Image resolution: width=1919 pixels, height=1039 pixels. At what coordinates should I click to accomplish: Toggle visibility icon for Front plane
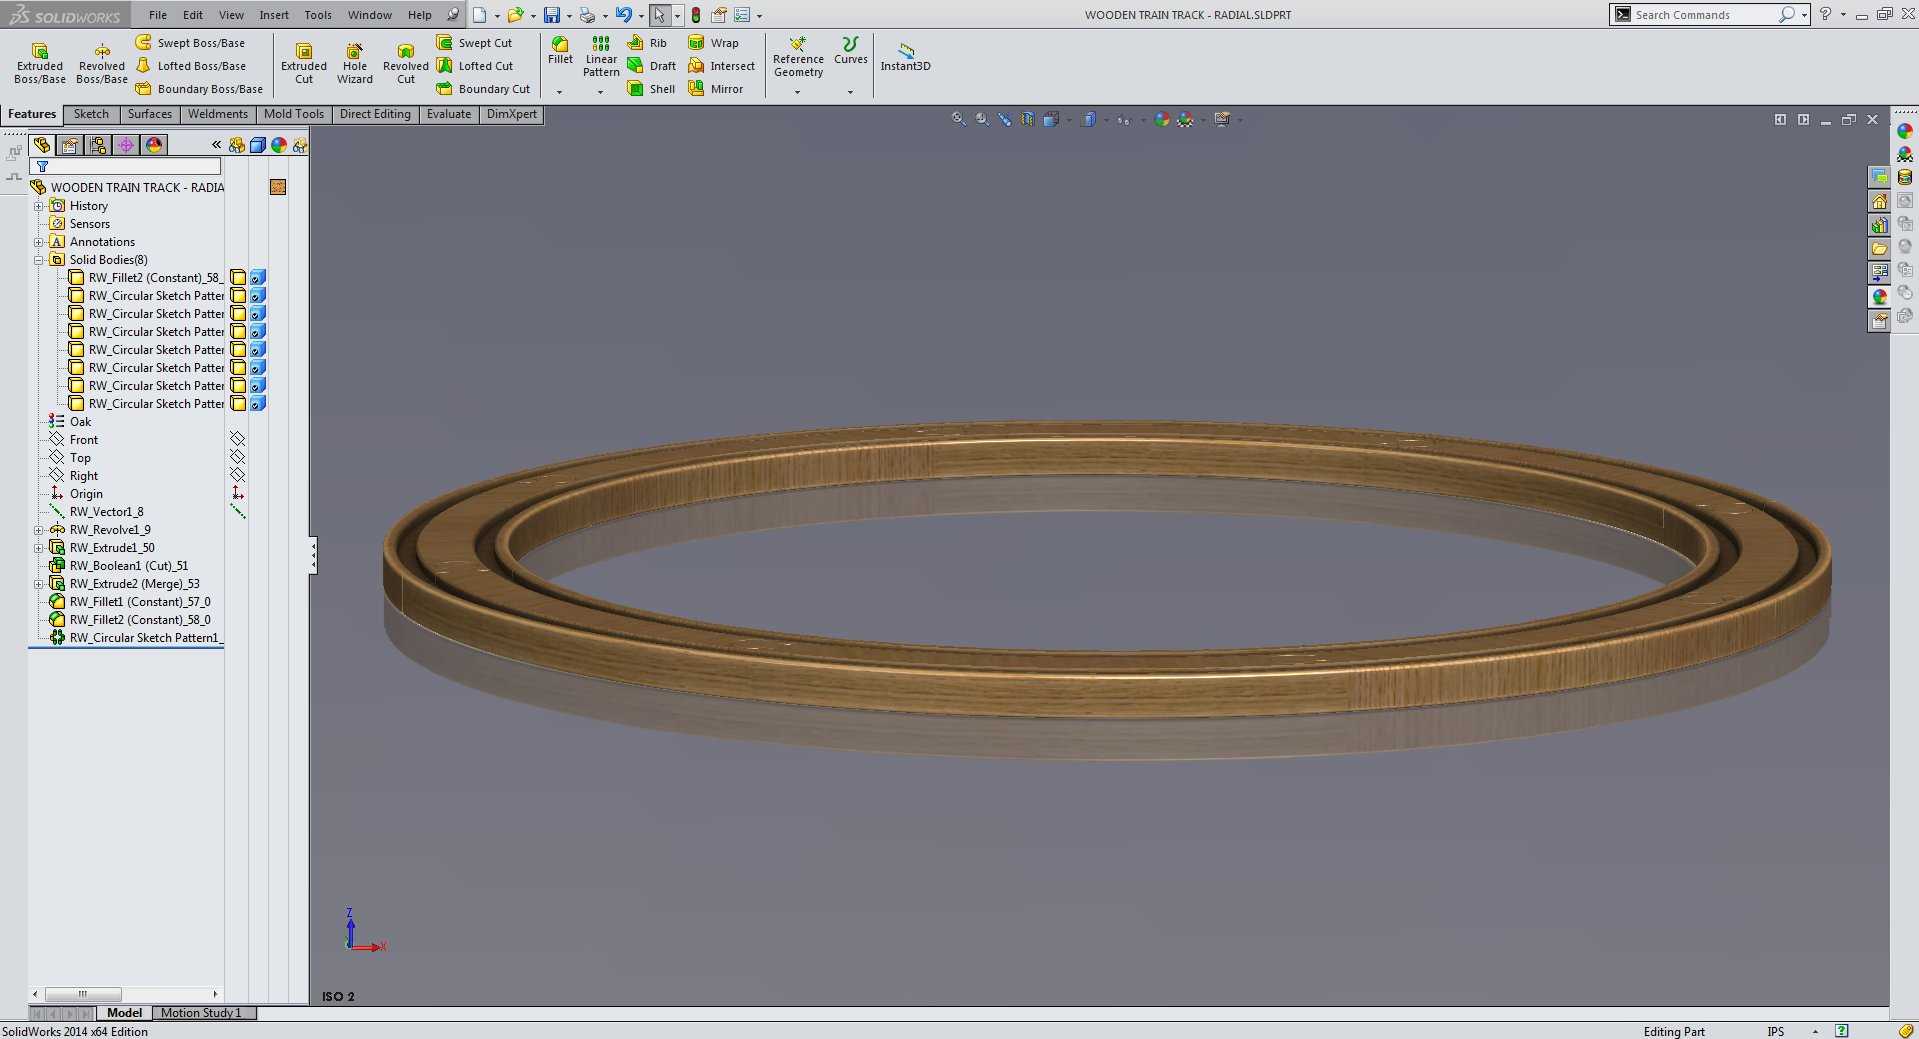(237, 439)
